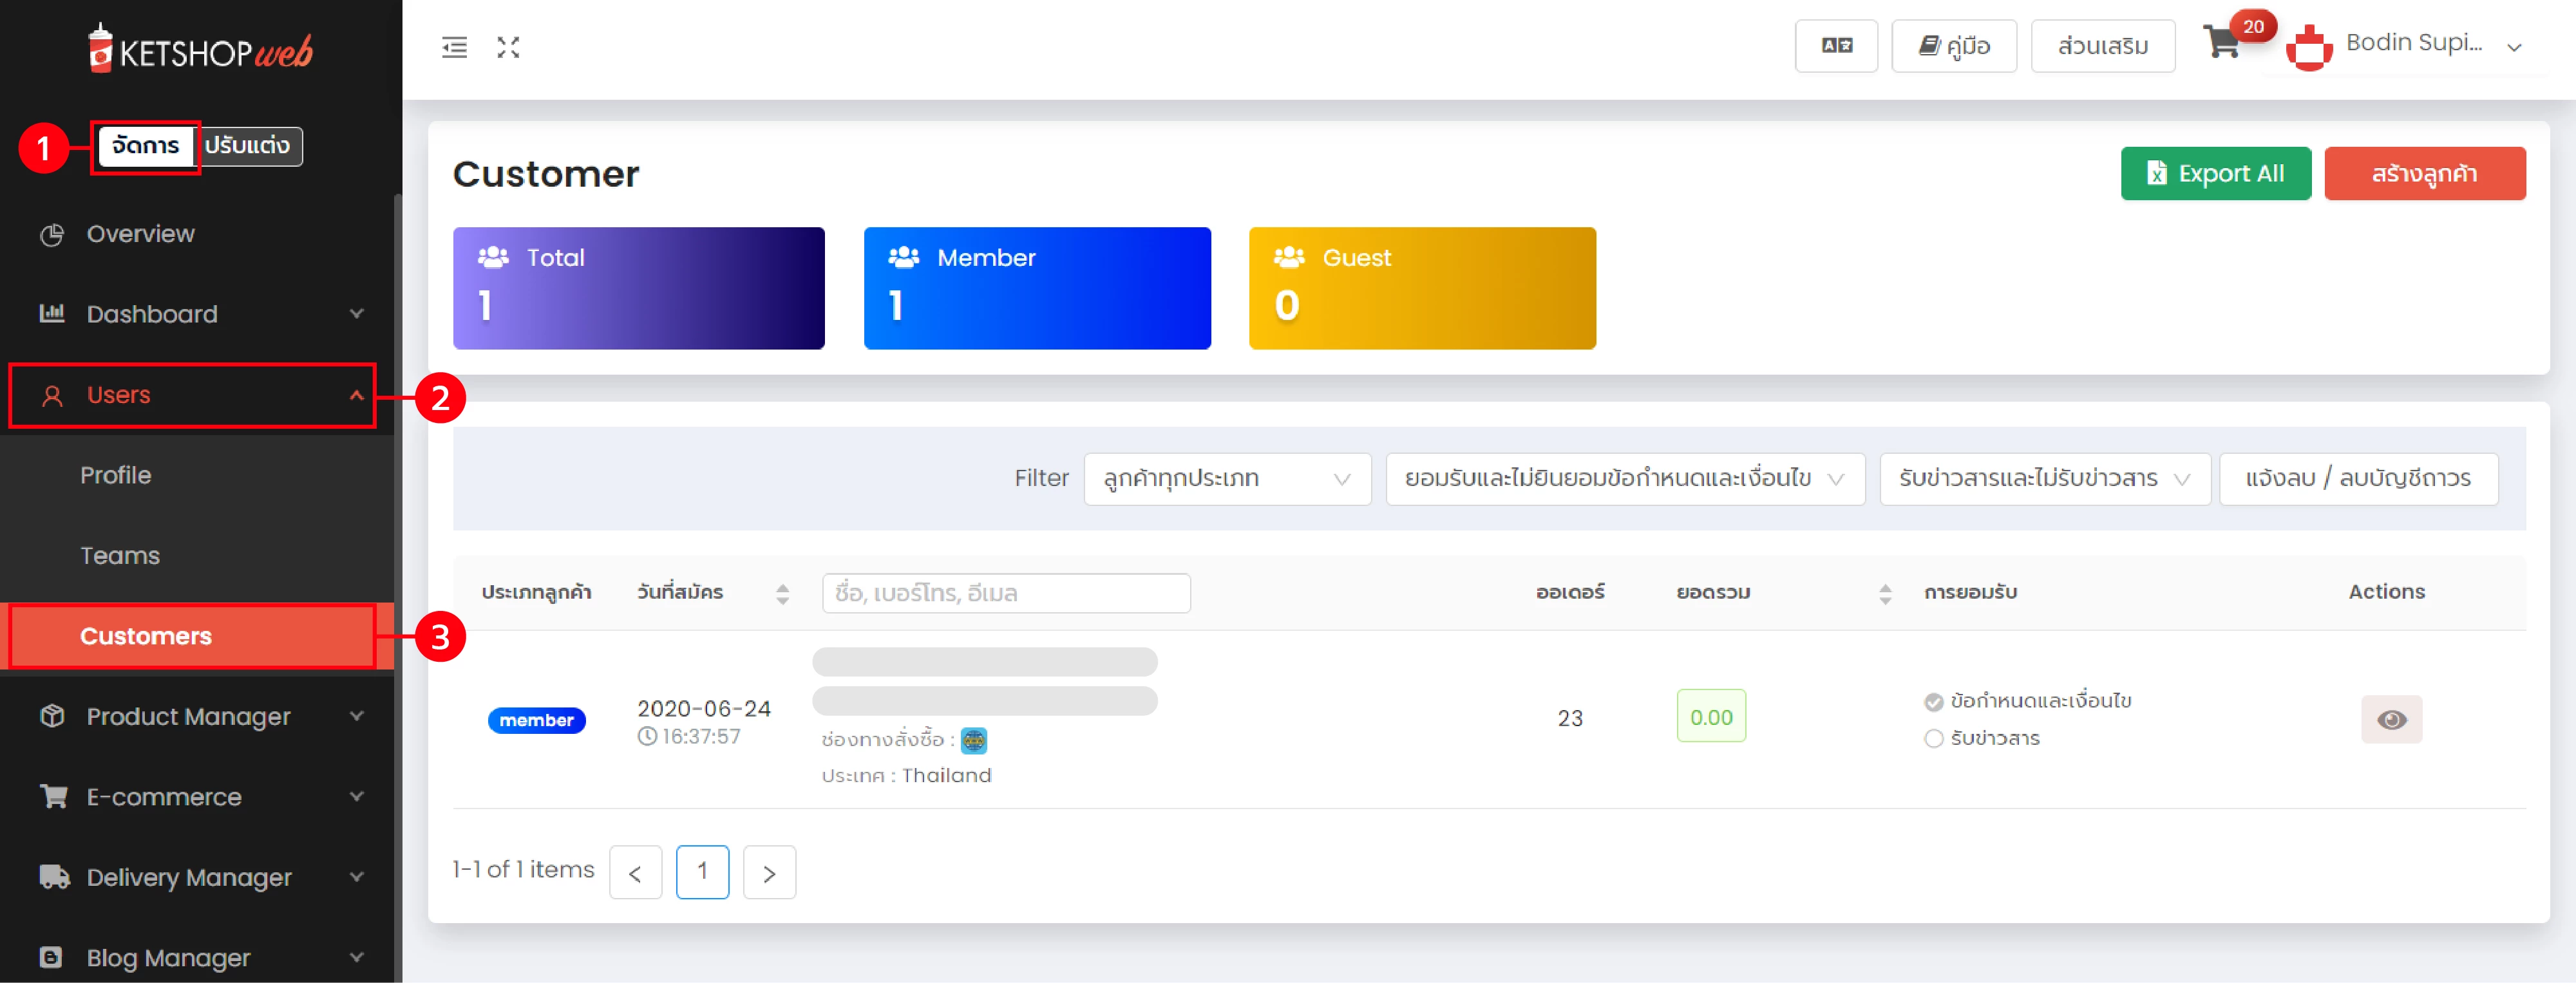Go to the next page arrow

click(769, 872)
